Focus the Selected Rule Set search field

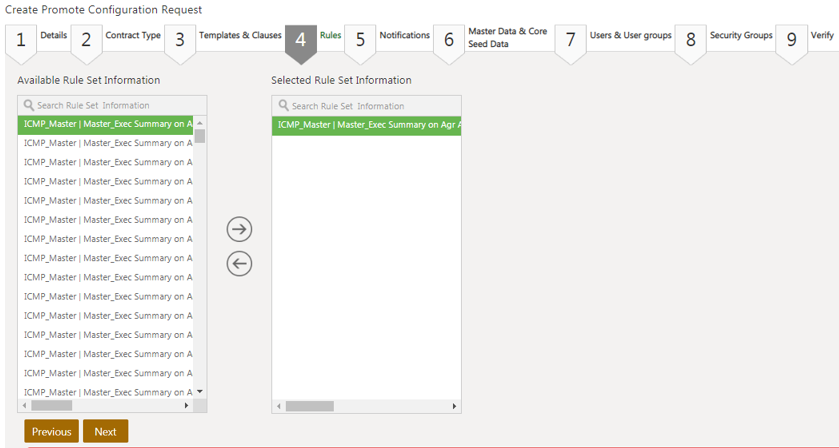coord(370,106)
